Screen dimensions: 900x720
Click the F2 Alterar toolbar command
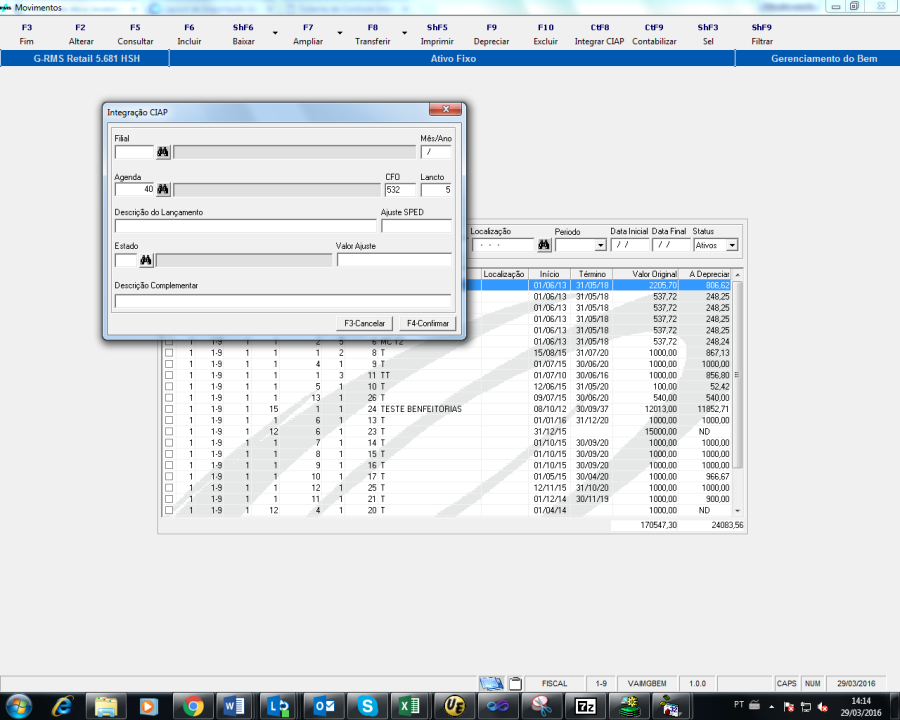click(81, 34)
